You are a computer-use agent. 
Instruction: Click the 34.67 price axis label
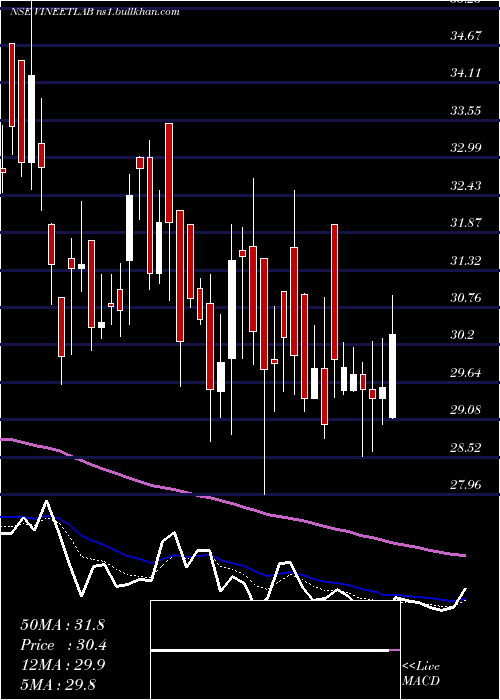[466, 36]
